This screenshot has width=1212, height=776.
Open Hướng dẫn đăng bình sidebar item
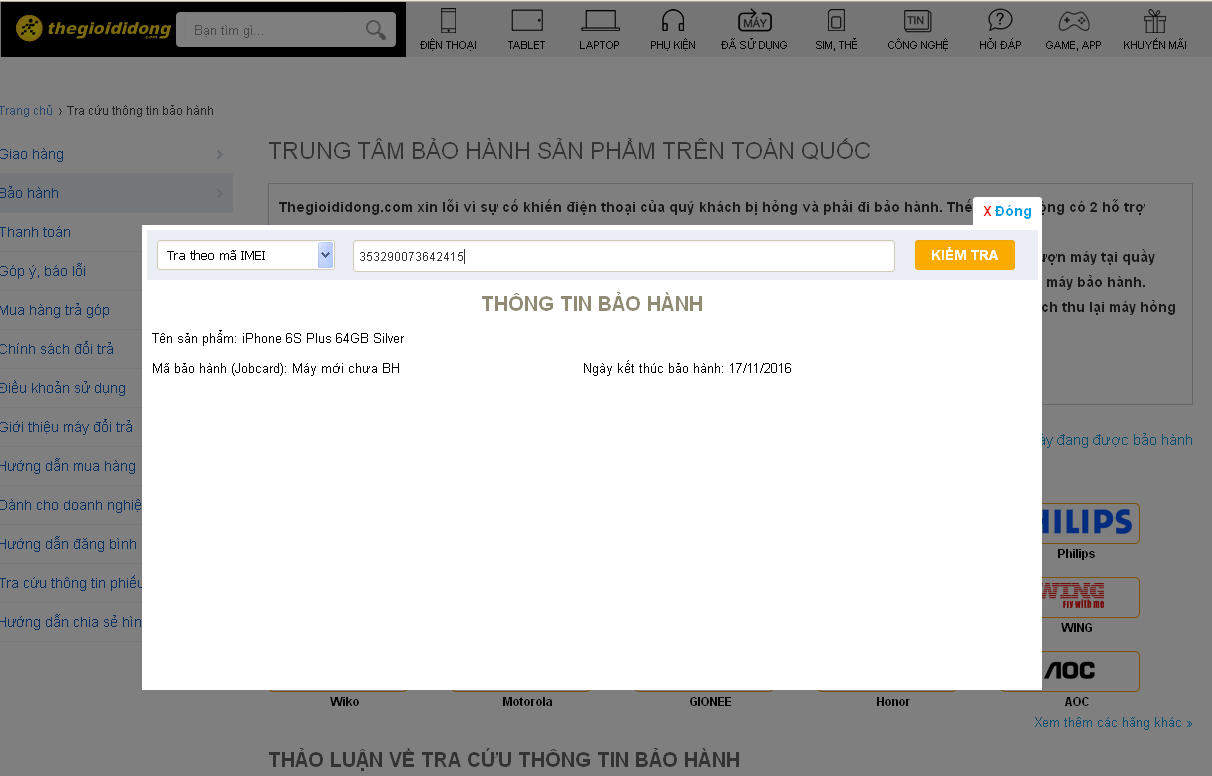click(69, 544)
